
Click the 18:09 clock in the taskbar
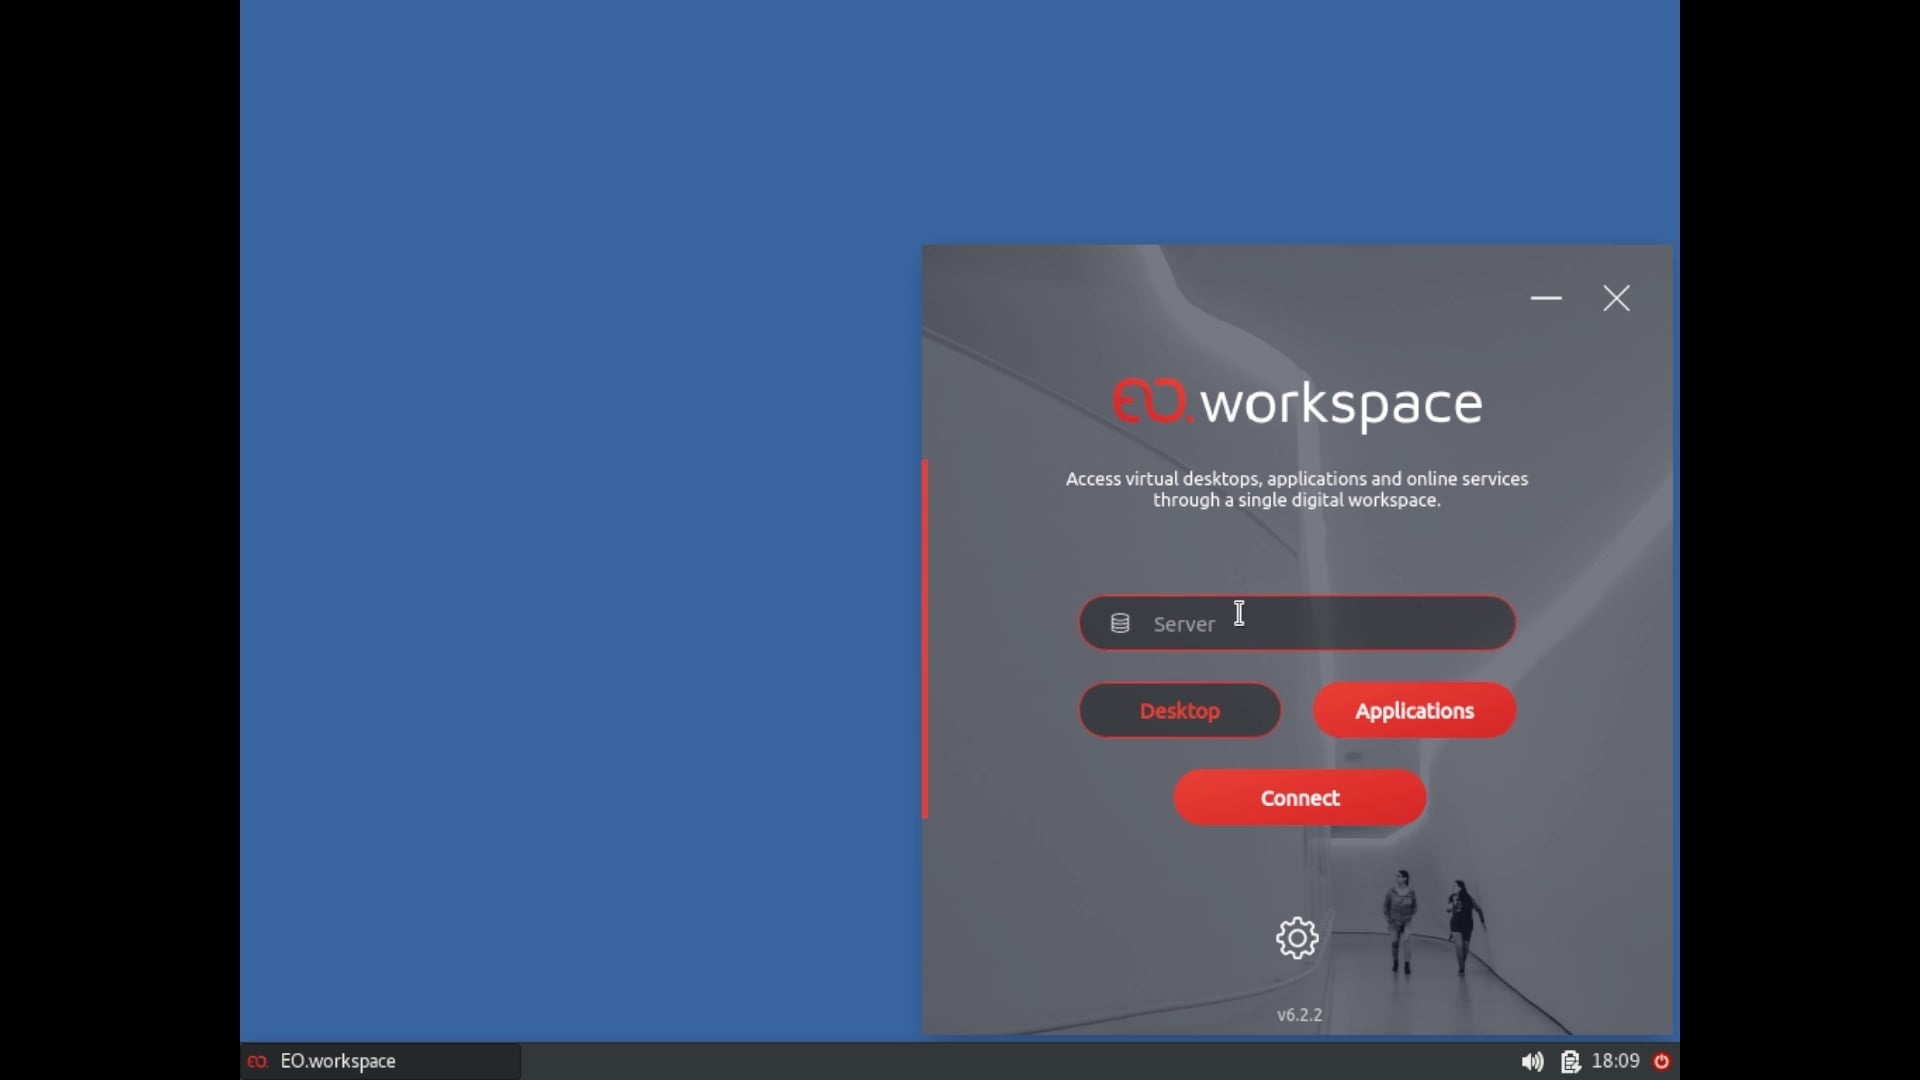(1615, 1061)
